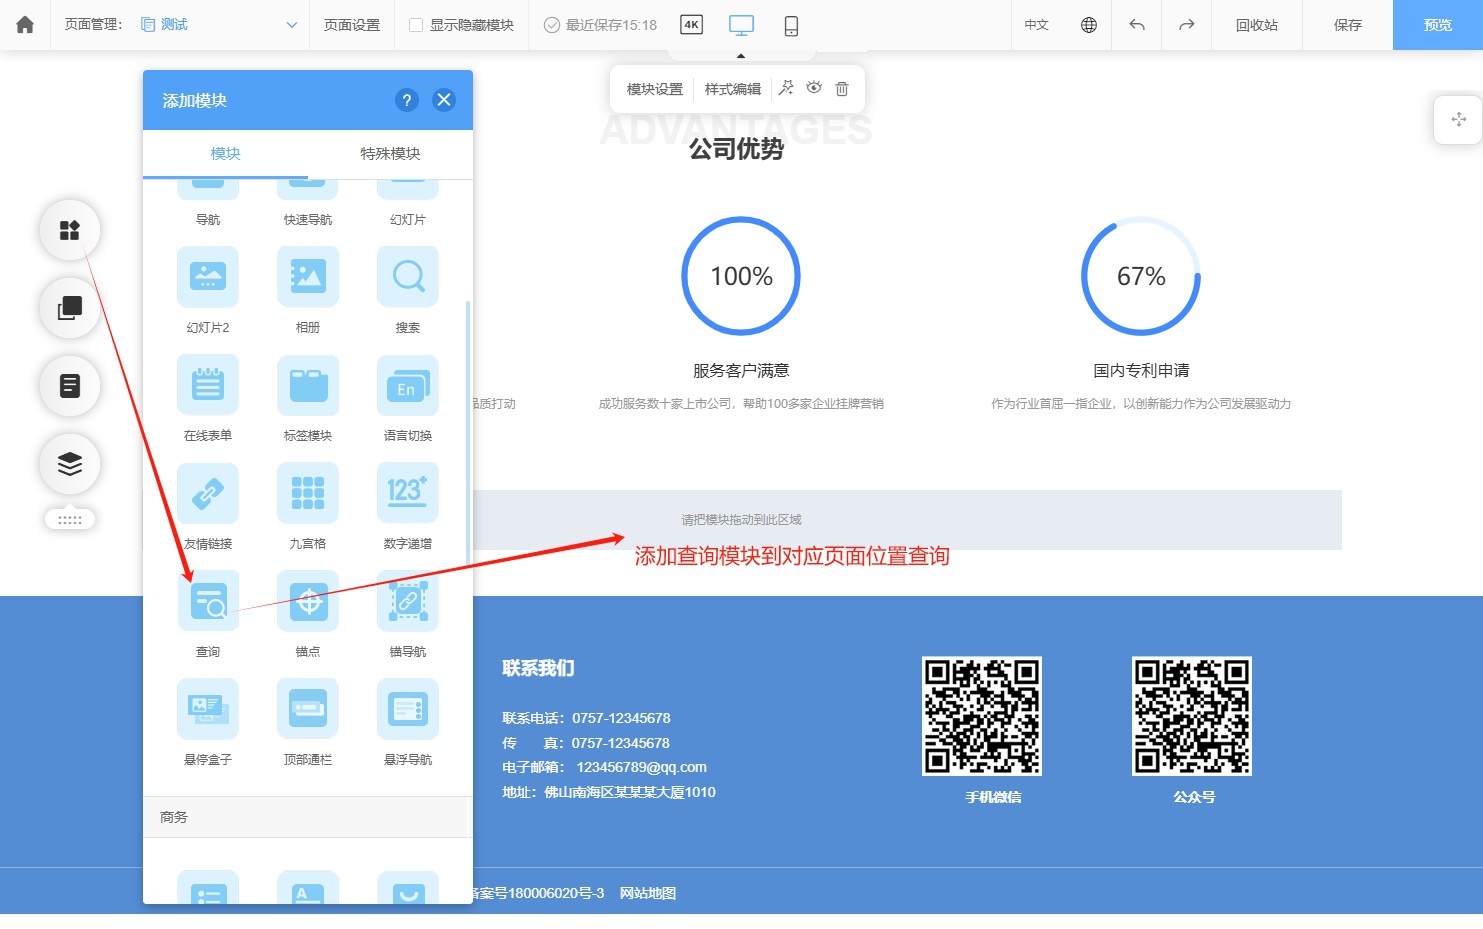Select desktop monitor view mode
This screenshot has height=929, width=1483.
point(741,25)
